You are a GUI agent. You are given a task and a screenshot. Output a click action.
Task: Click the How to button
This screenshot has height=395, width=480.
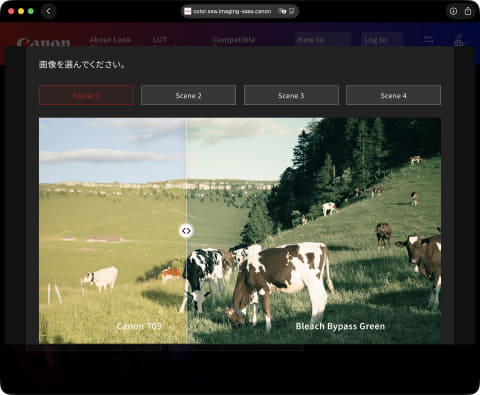323,40
